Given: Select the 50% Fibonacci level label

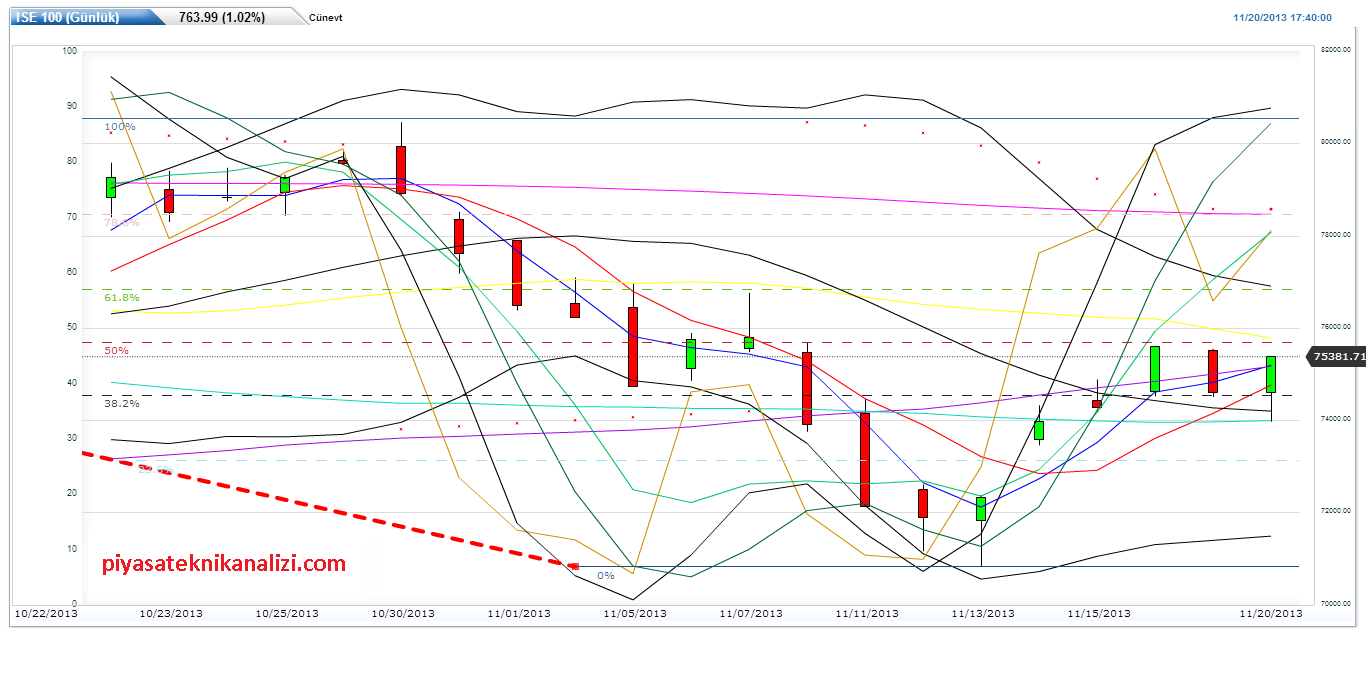Looking at the screenshot, I should coord(116,351).
